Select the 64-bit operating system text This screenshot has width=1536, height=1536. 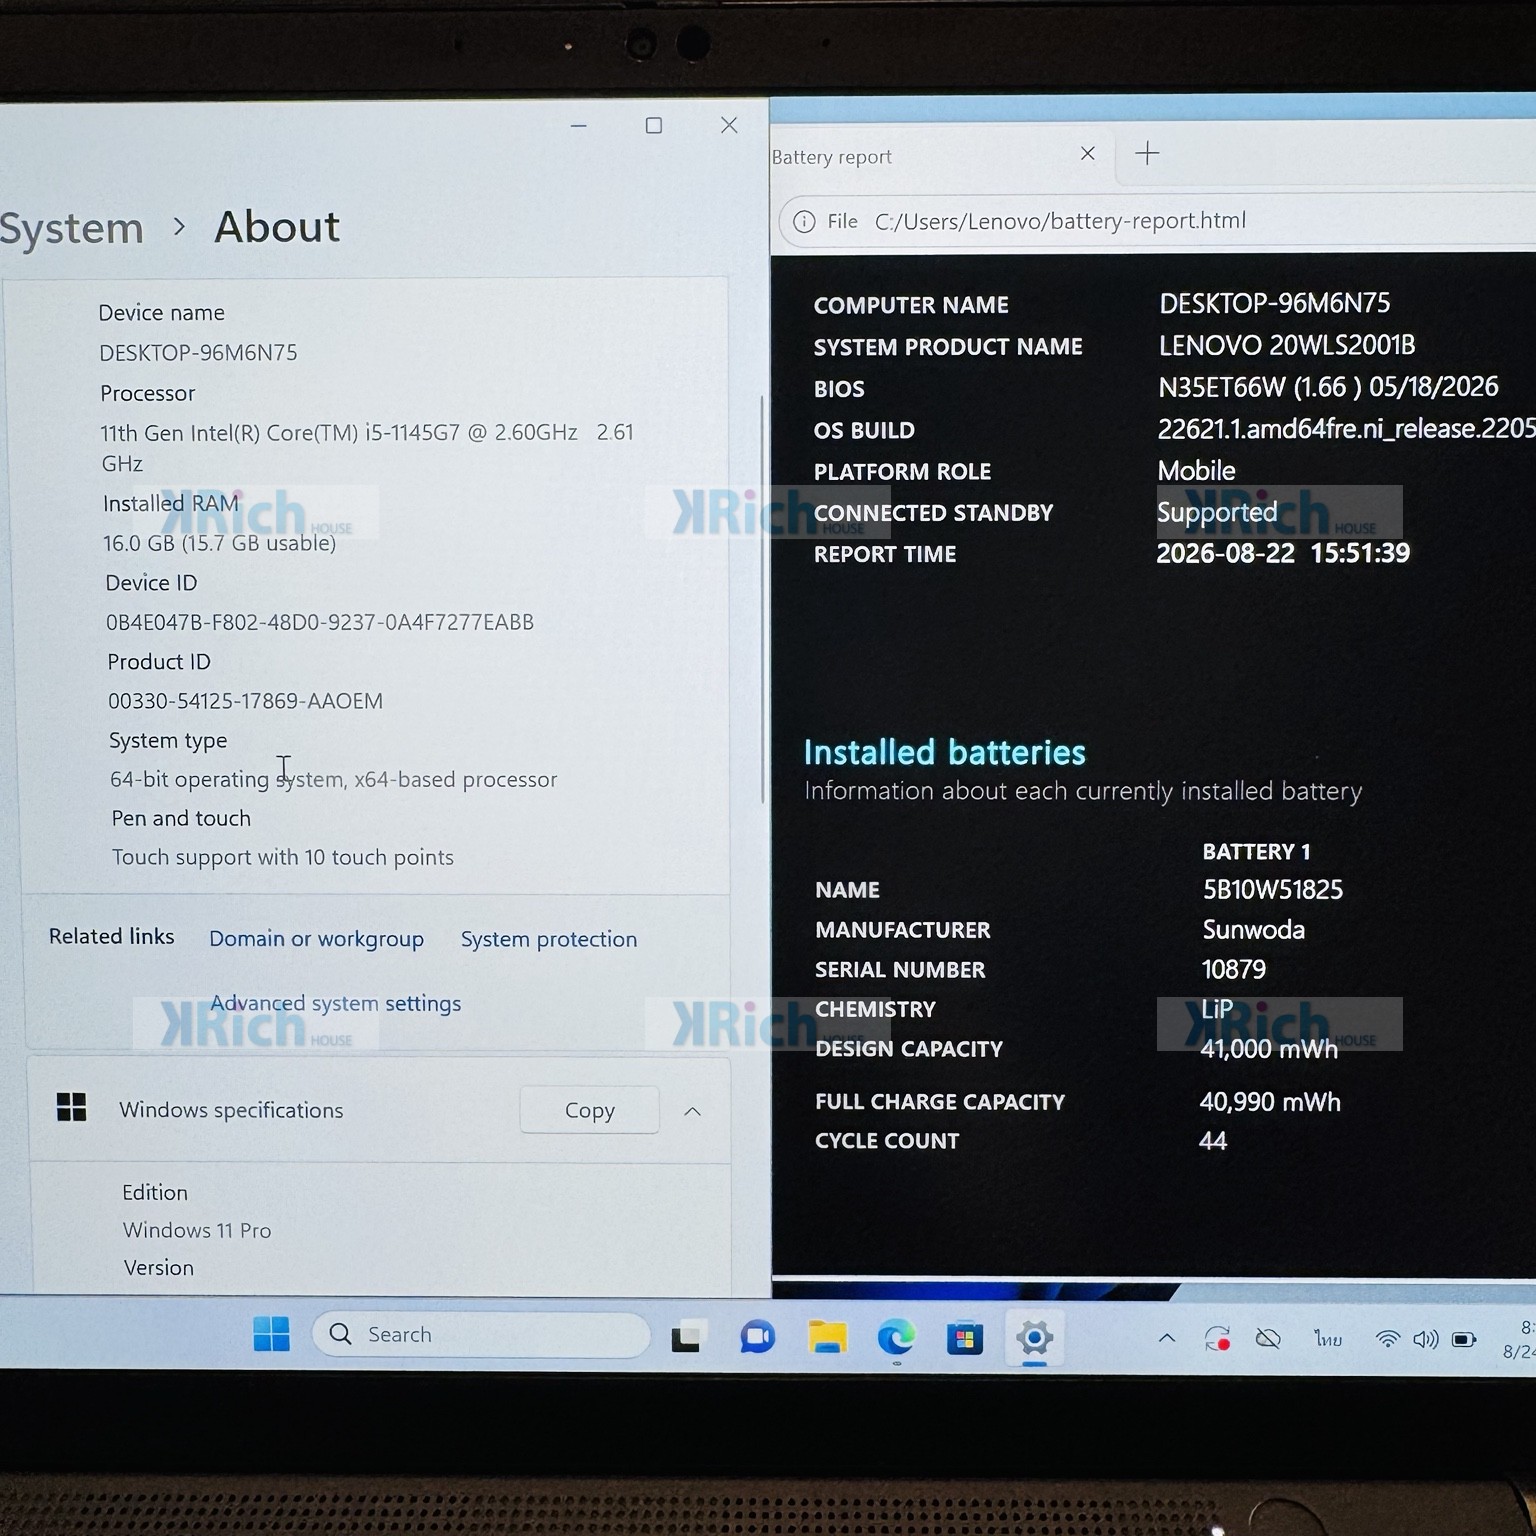click(333, 779)
